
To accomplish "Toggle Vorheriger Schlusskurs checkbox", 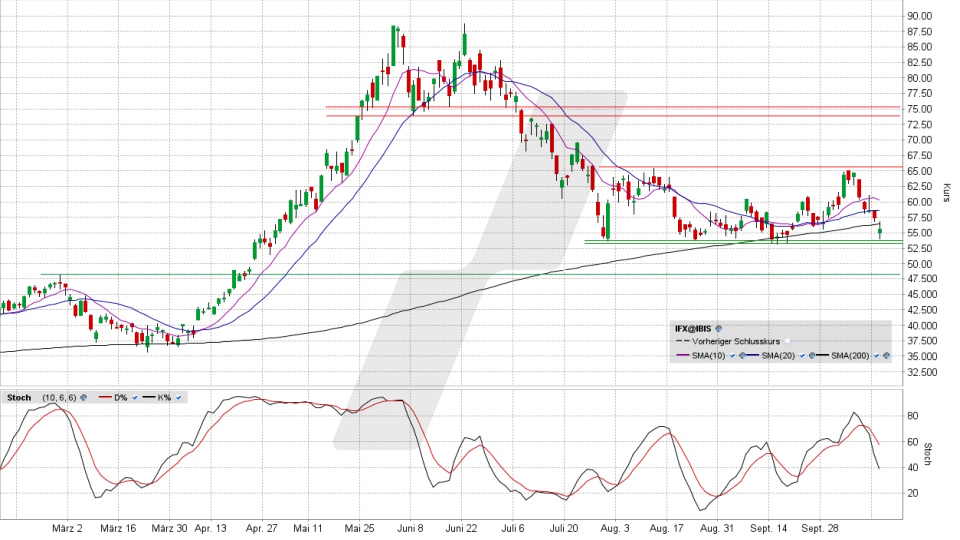I will 787,342.
